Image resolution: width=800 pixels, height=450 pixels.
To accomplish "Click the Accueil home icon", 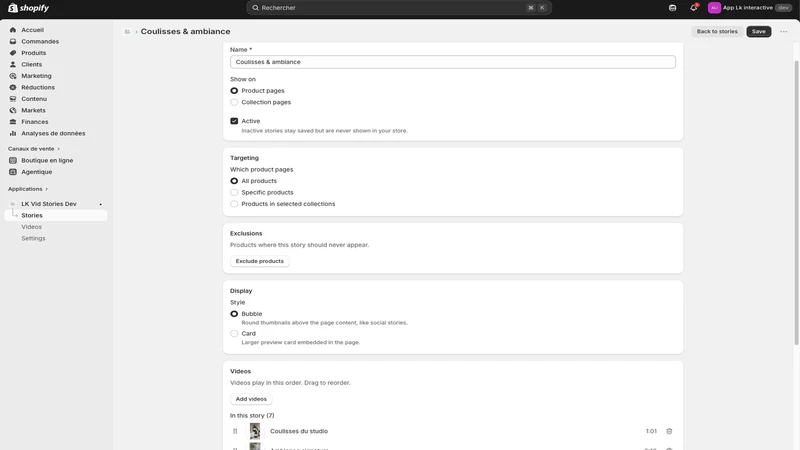I will tap(13, 30).
